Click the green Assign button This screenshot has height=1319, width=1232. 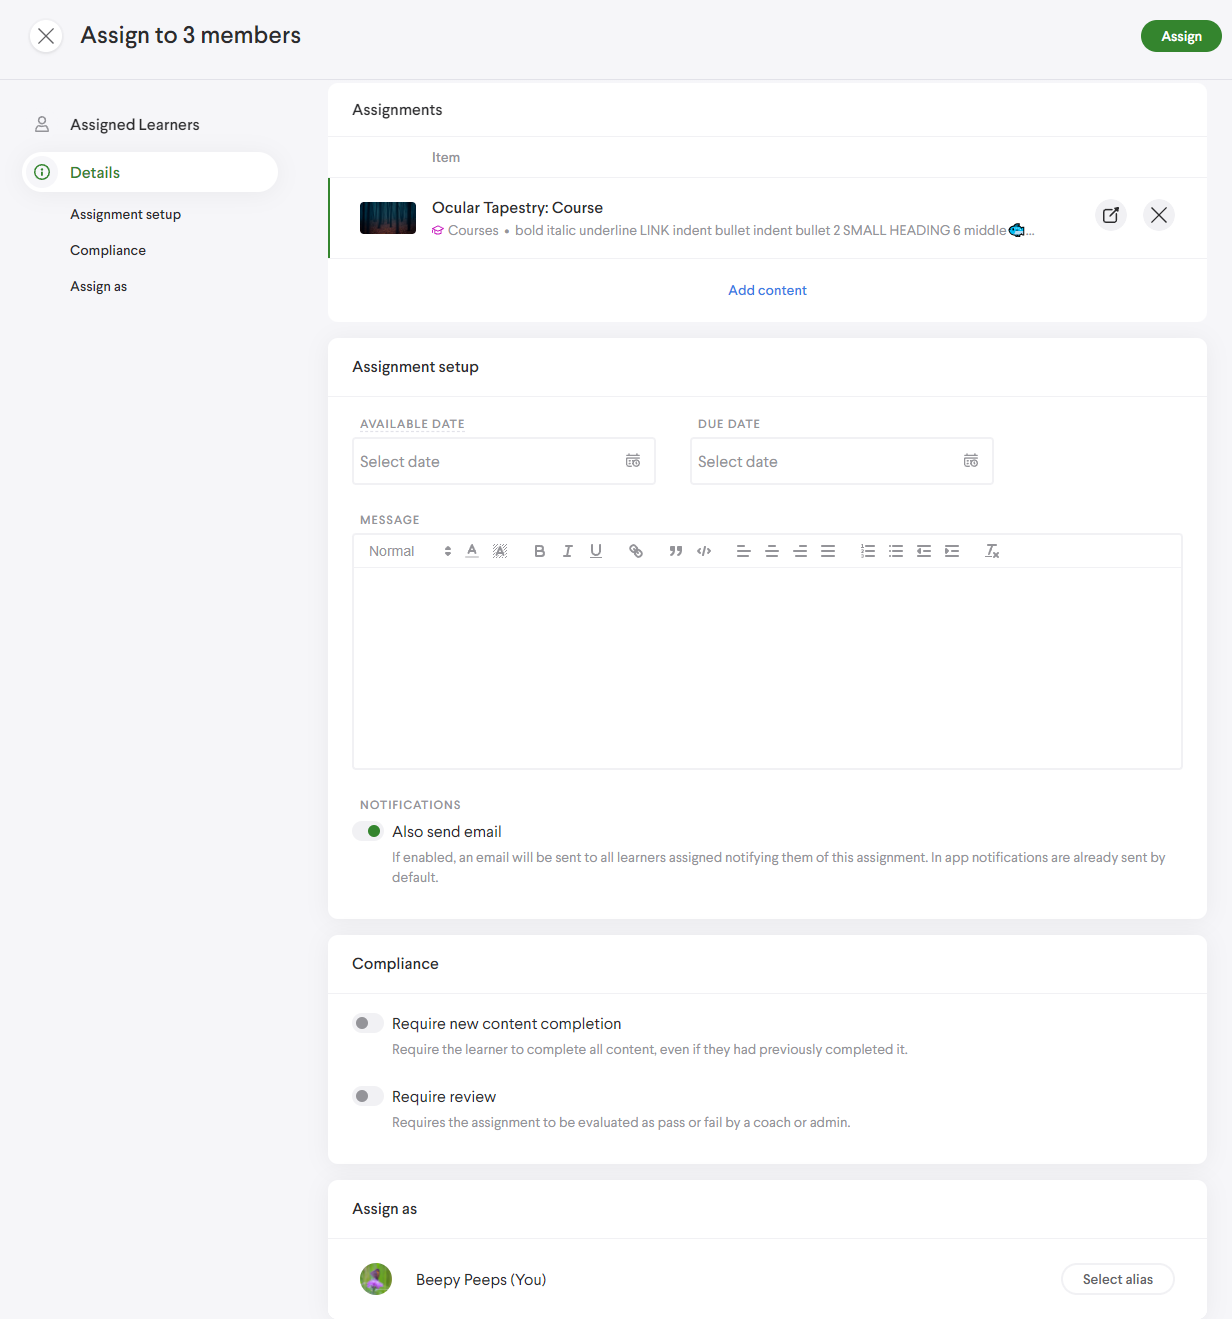[1180, 36]
